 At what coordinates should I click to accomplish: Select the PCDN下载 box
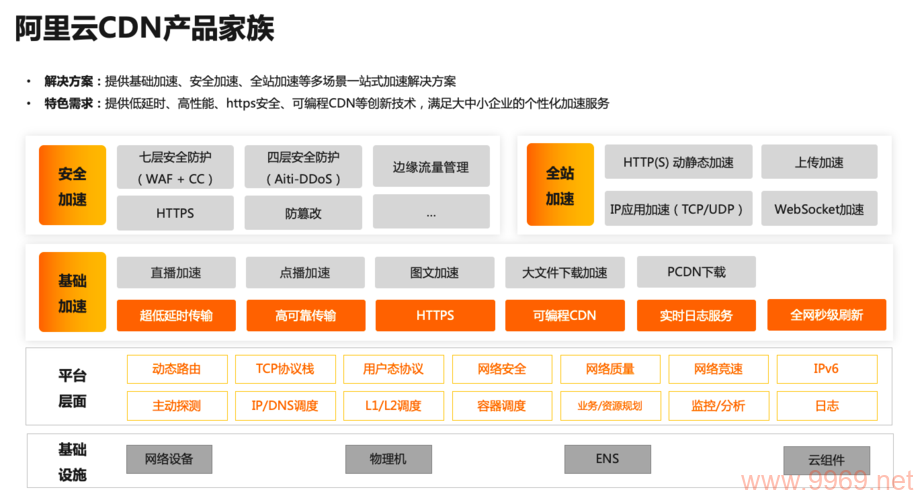[696, 272]
